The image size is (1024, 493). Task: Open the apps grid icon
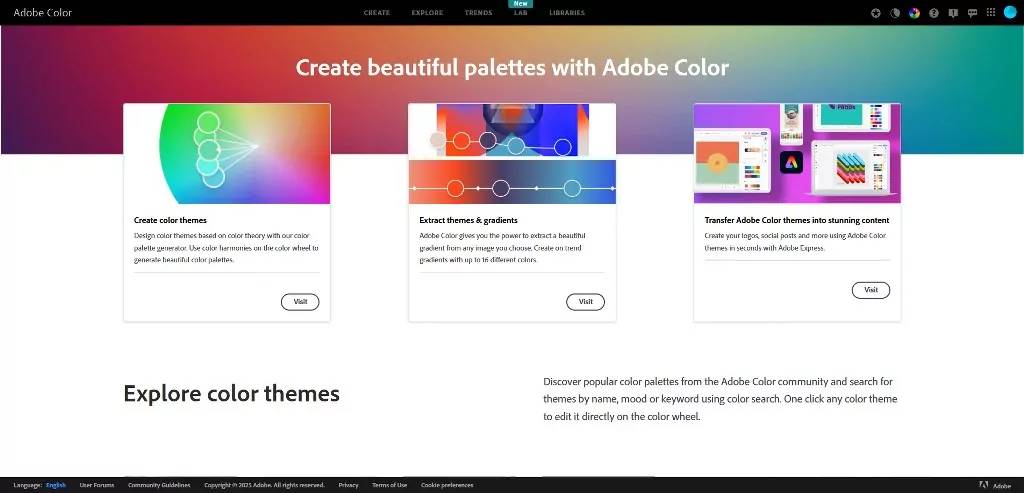coord(991,13)
